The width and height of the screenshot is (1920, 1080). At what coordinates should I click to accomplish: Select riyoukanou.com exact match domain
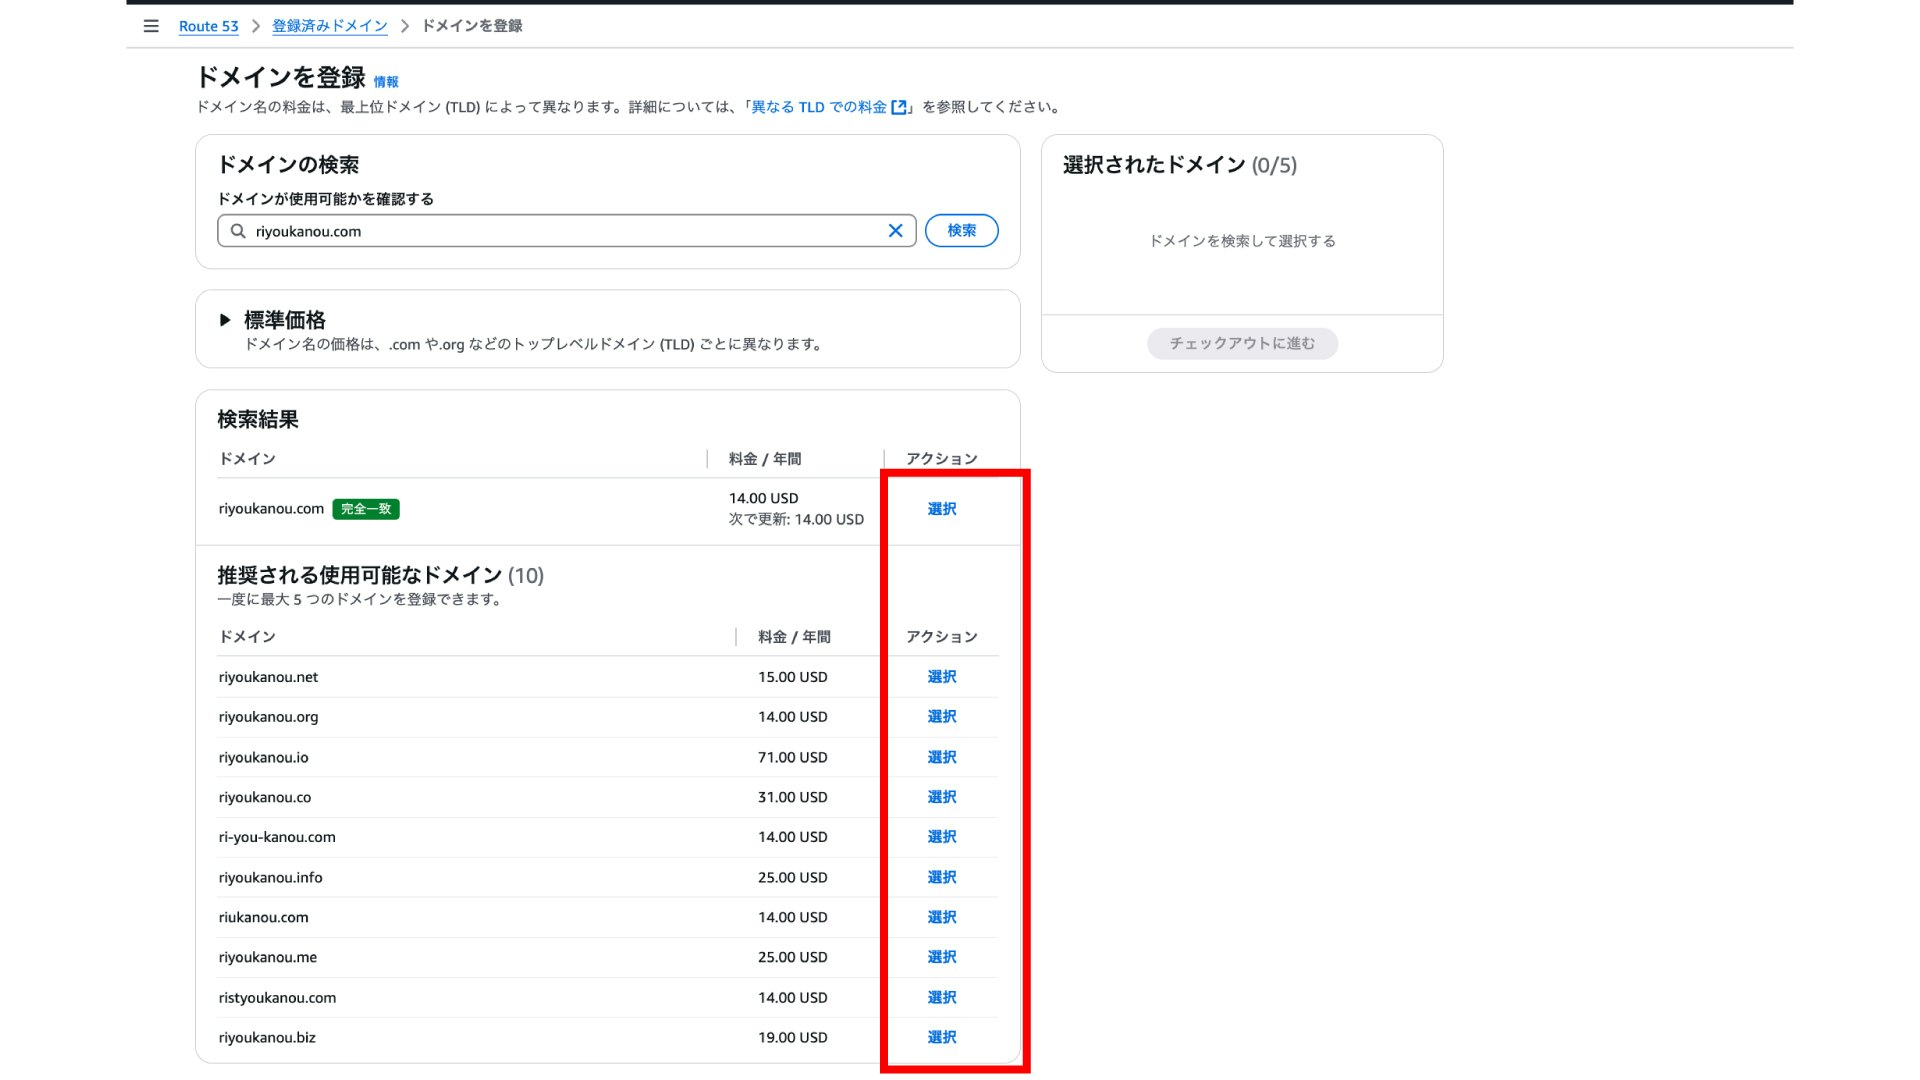(941, 509)
